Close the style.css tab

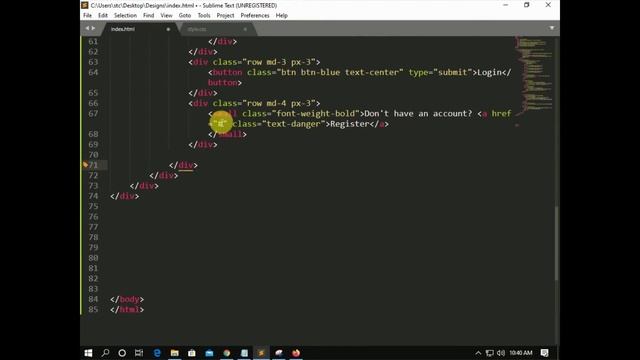(245, 29)
